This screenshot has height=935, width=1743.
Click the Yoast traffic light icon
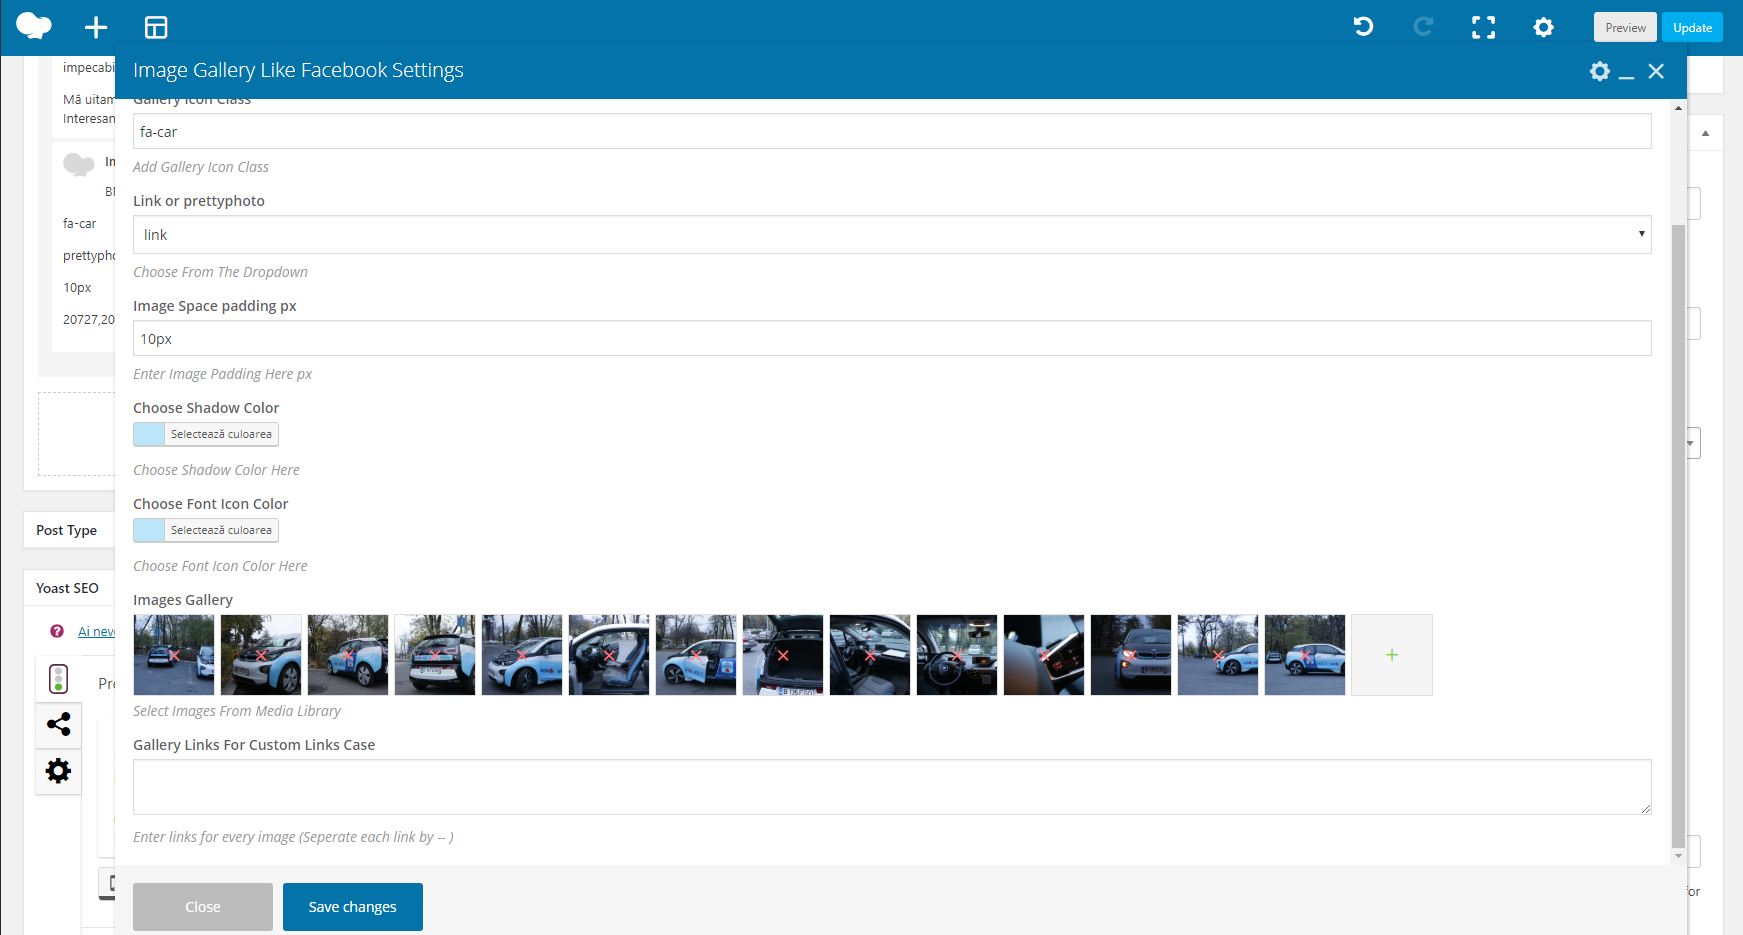click(x=58, y=679)
